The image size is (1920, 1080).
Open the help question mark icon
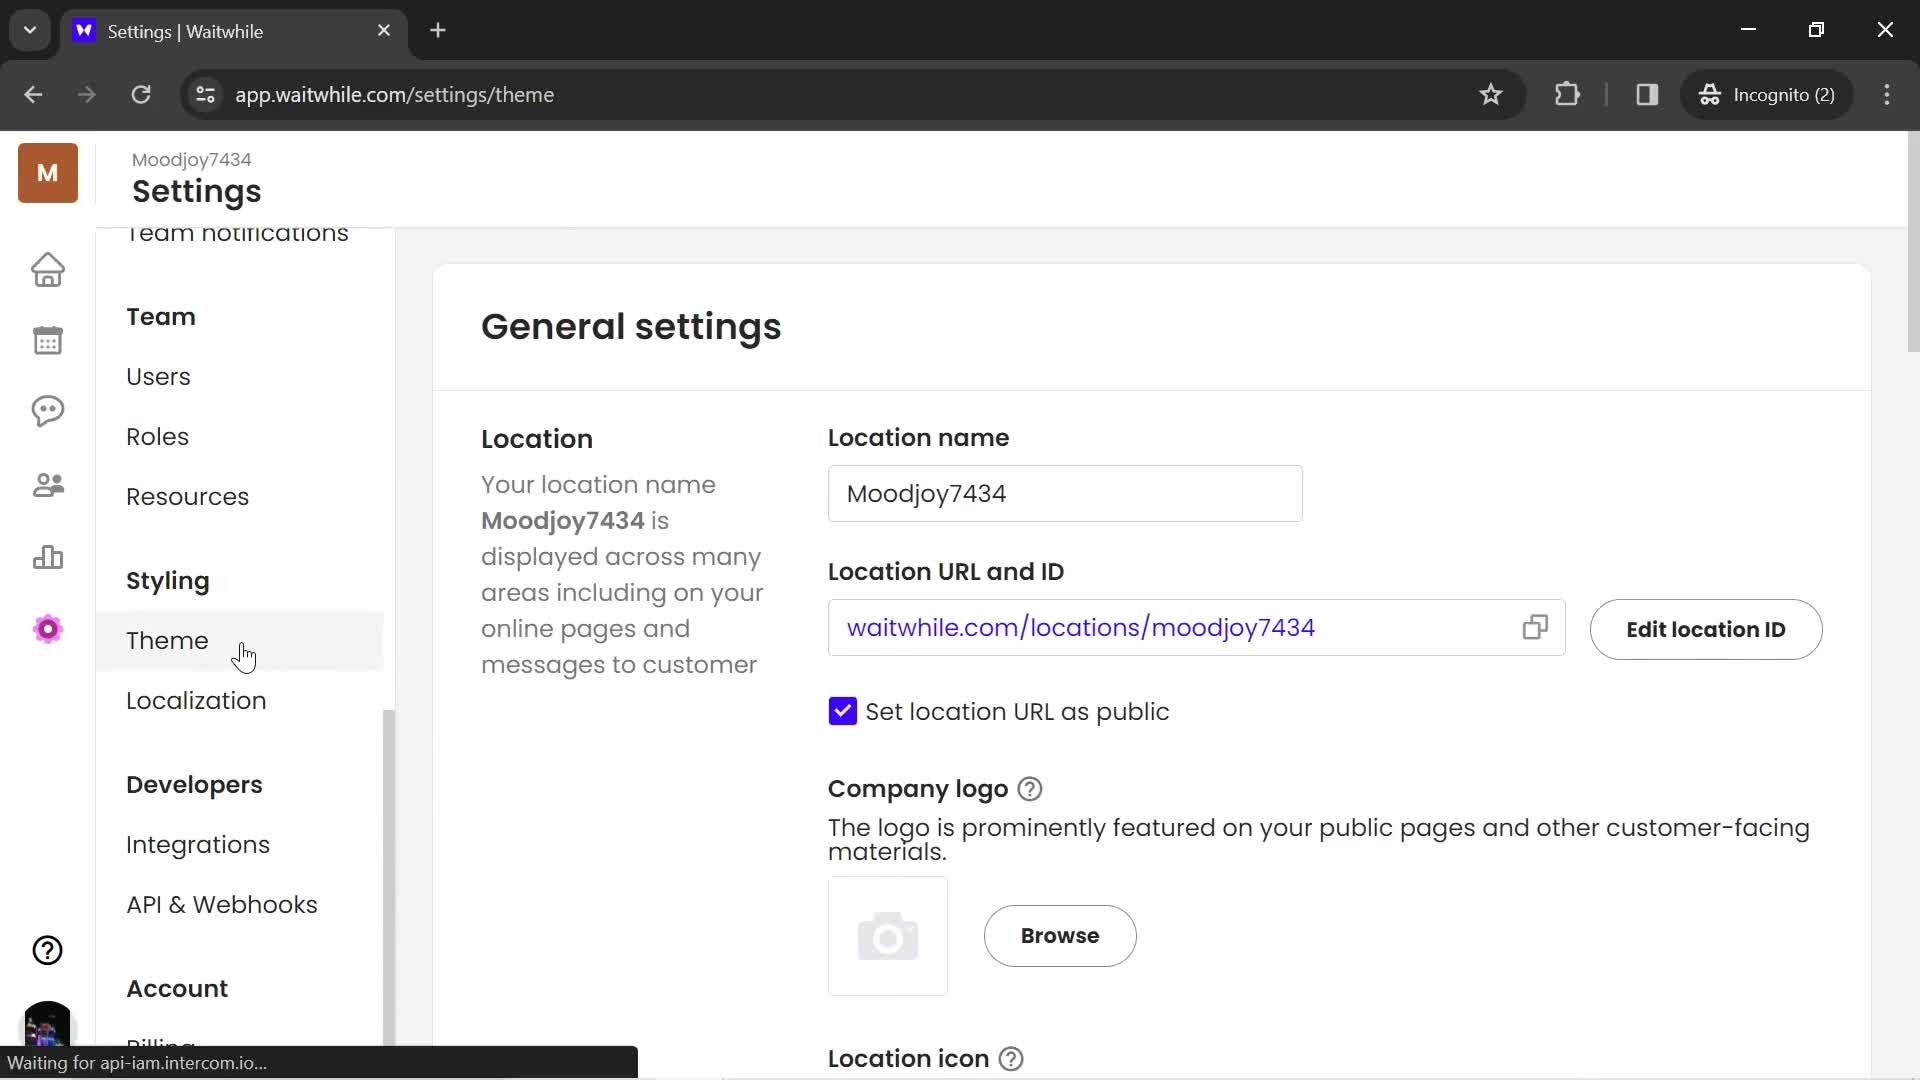coord(48,950)
